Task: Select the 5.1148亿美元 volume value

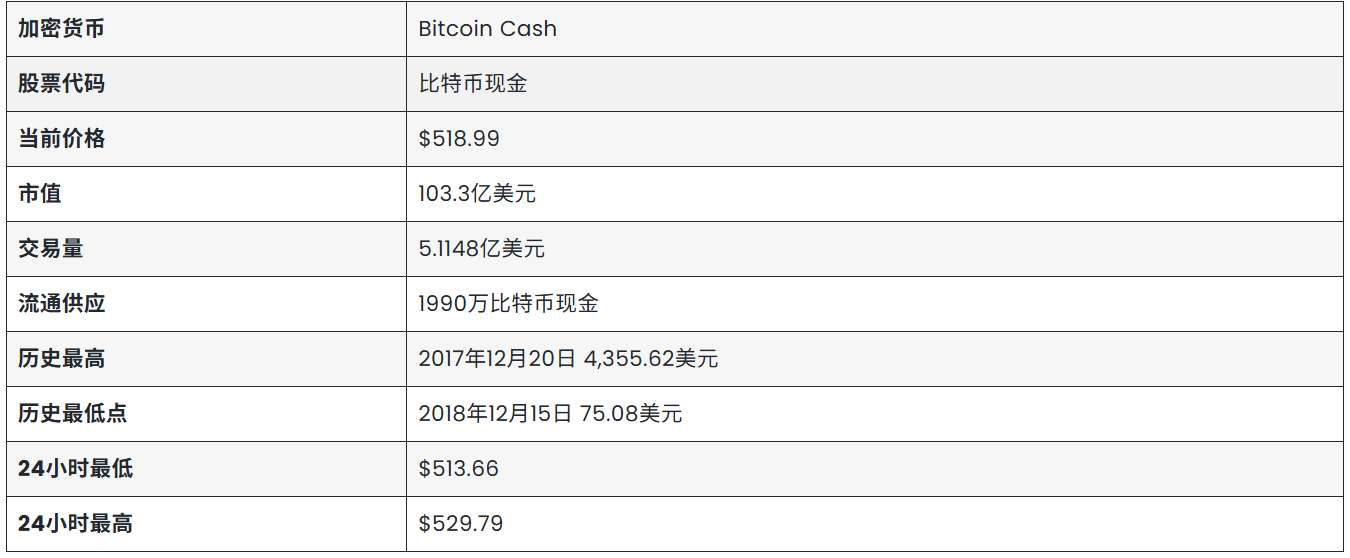Action: pyautogui.click(x=481, y=249)
